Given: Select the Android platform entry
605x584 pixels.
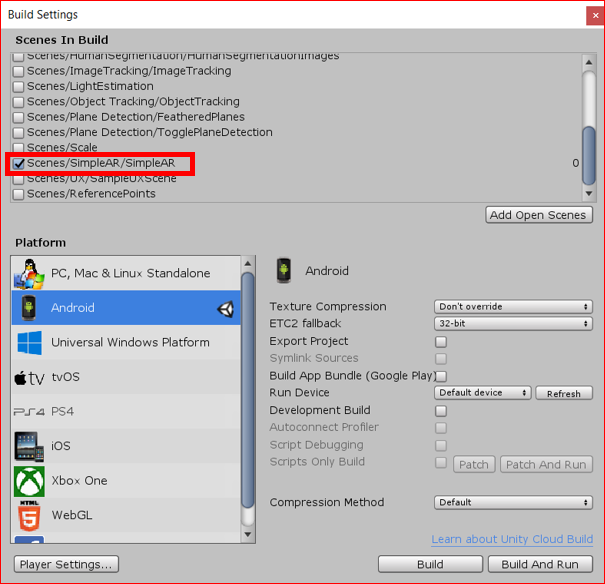Looking at the screenshot, I should tap(126, 308).
